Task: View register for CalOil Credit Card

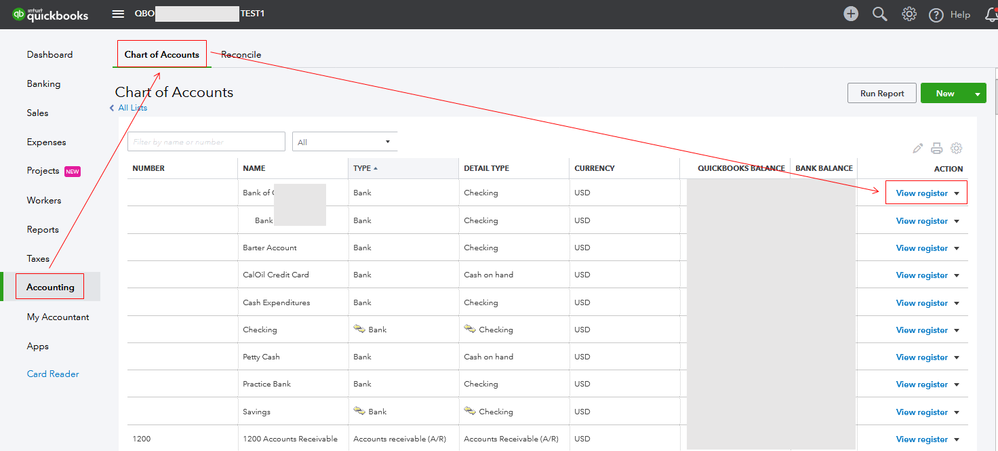Action: click(x=922, y=275)
